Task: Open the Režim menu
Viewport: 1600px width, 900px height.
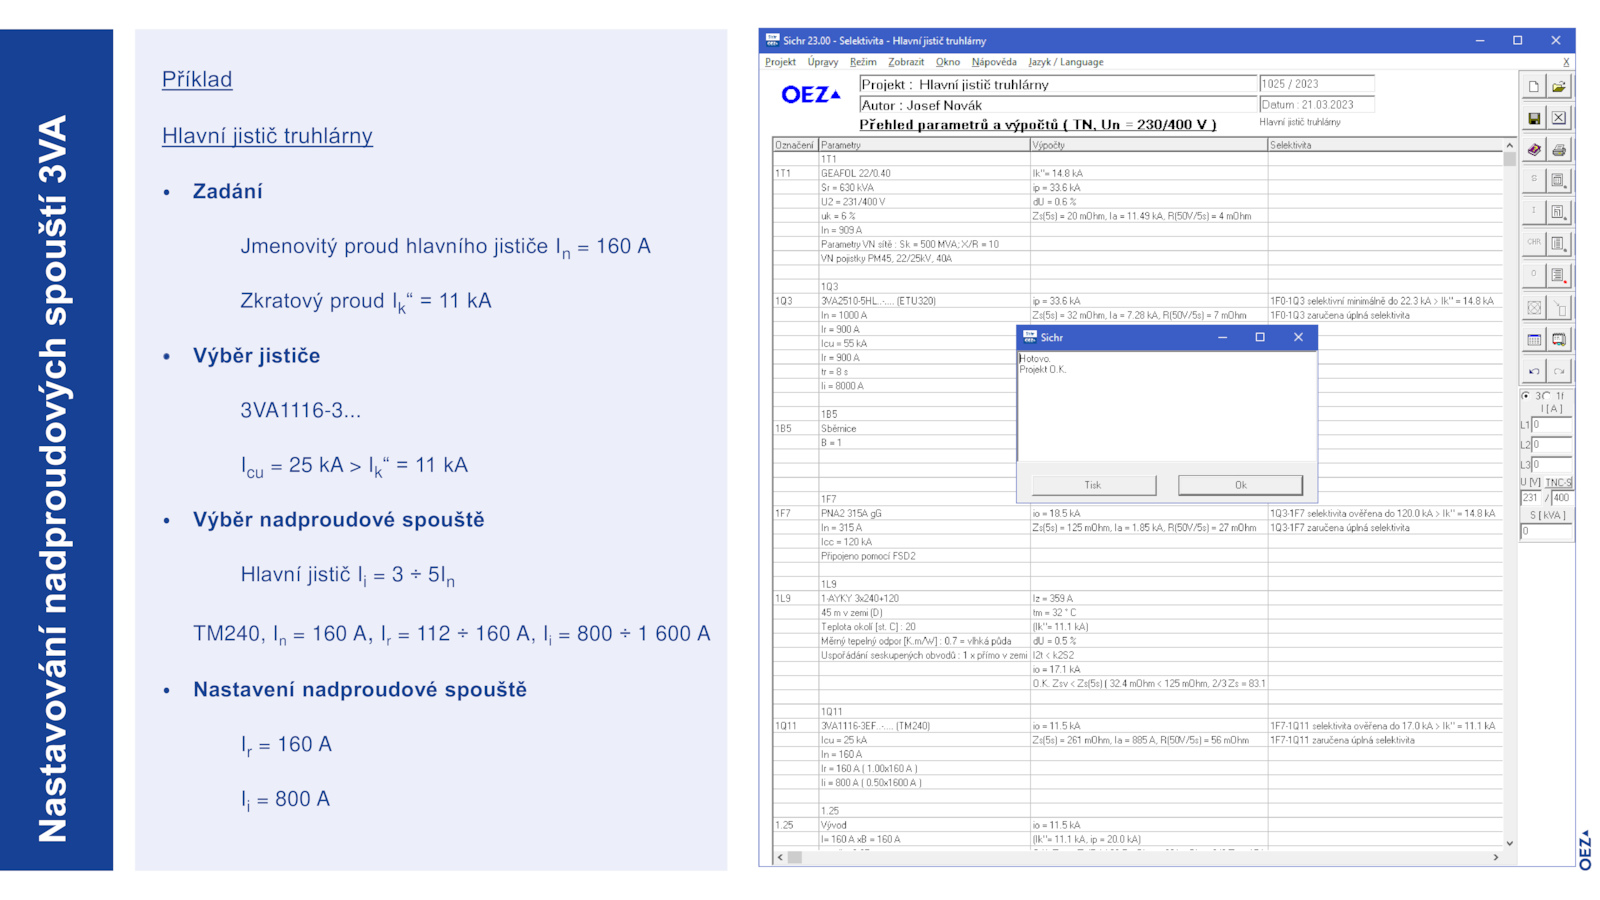Action: click(x=862, y=62)
